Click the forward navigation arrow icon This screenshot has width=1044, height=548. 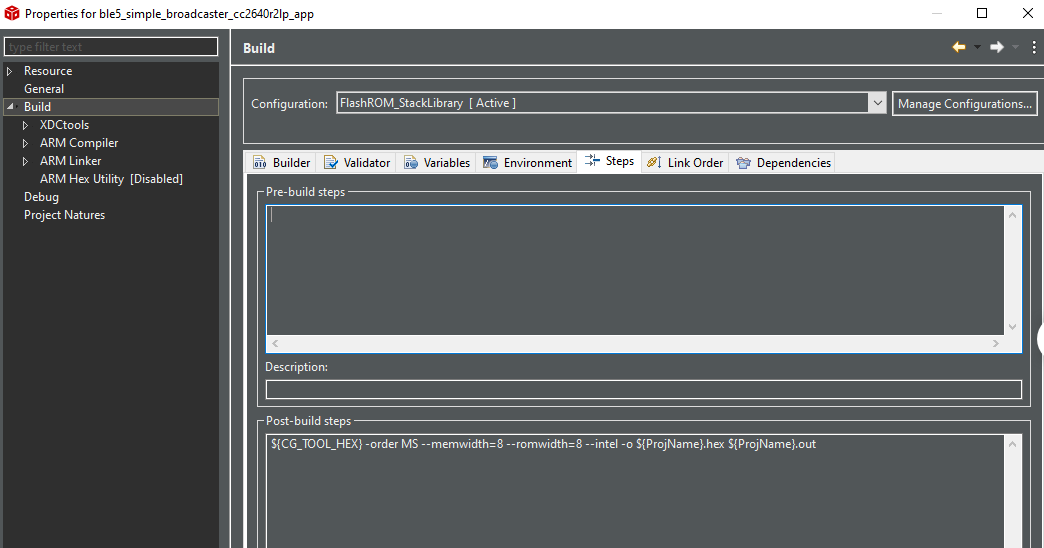[997, 47]
